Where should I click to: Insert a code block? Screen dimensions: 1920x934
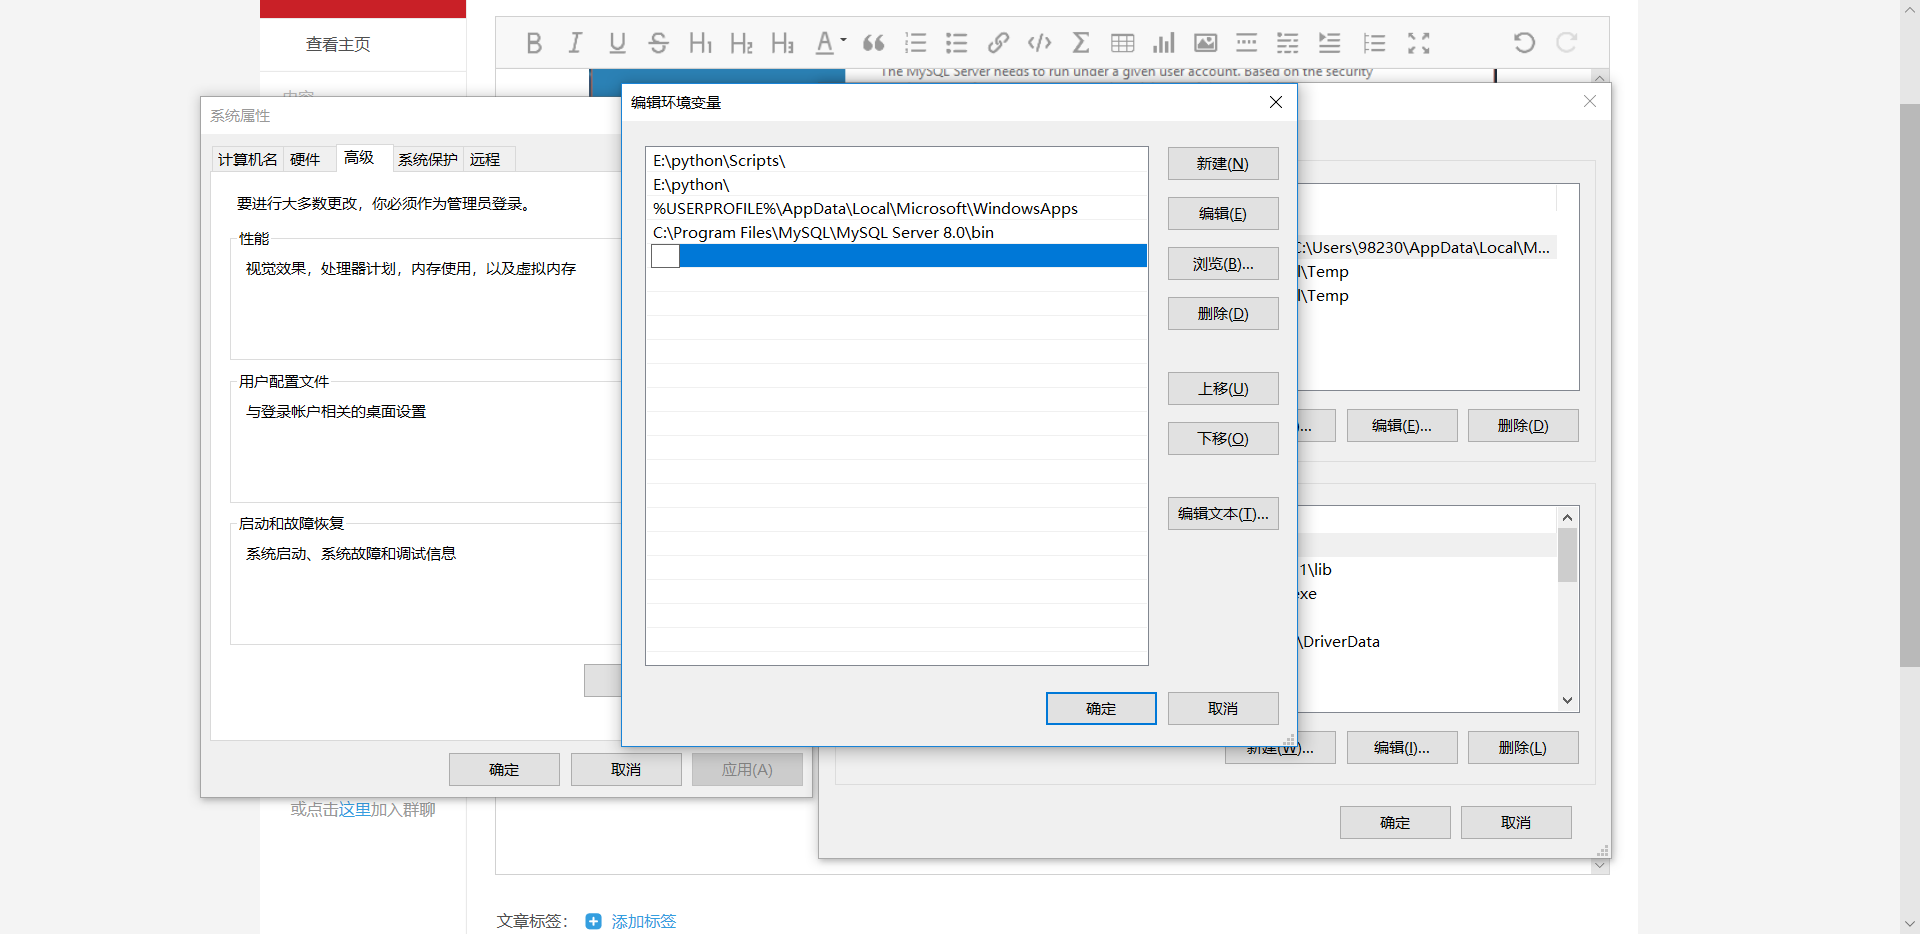tap(1038, 42)
